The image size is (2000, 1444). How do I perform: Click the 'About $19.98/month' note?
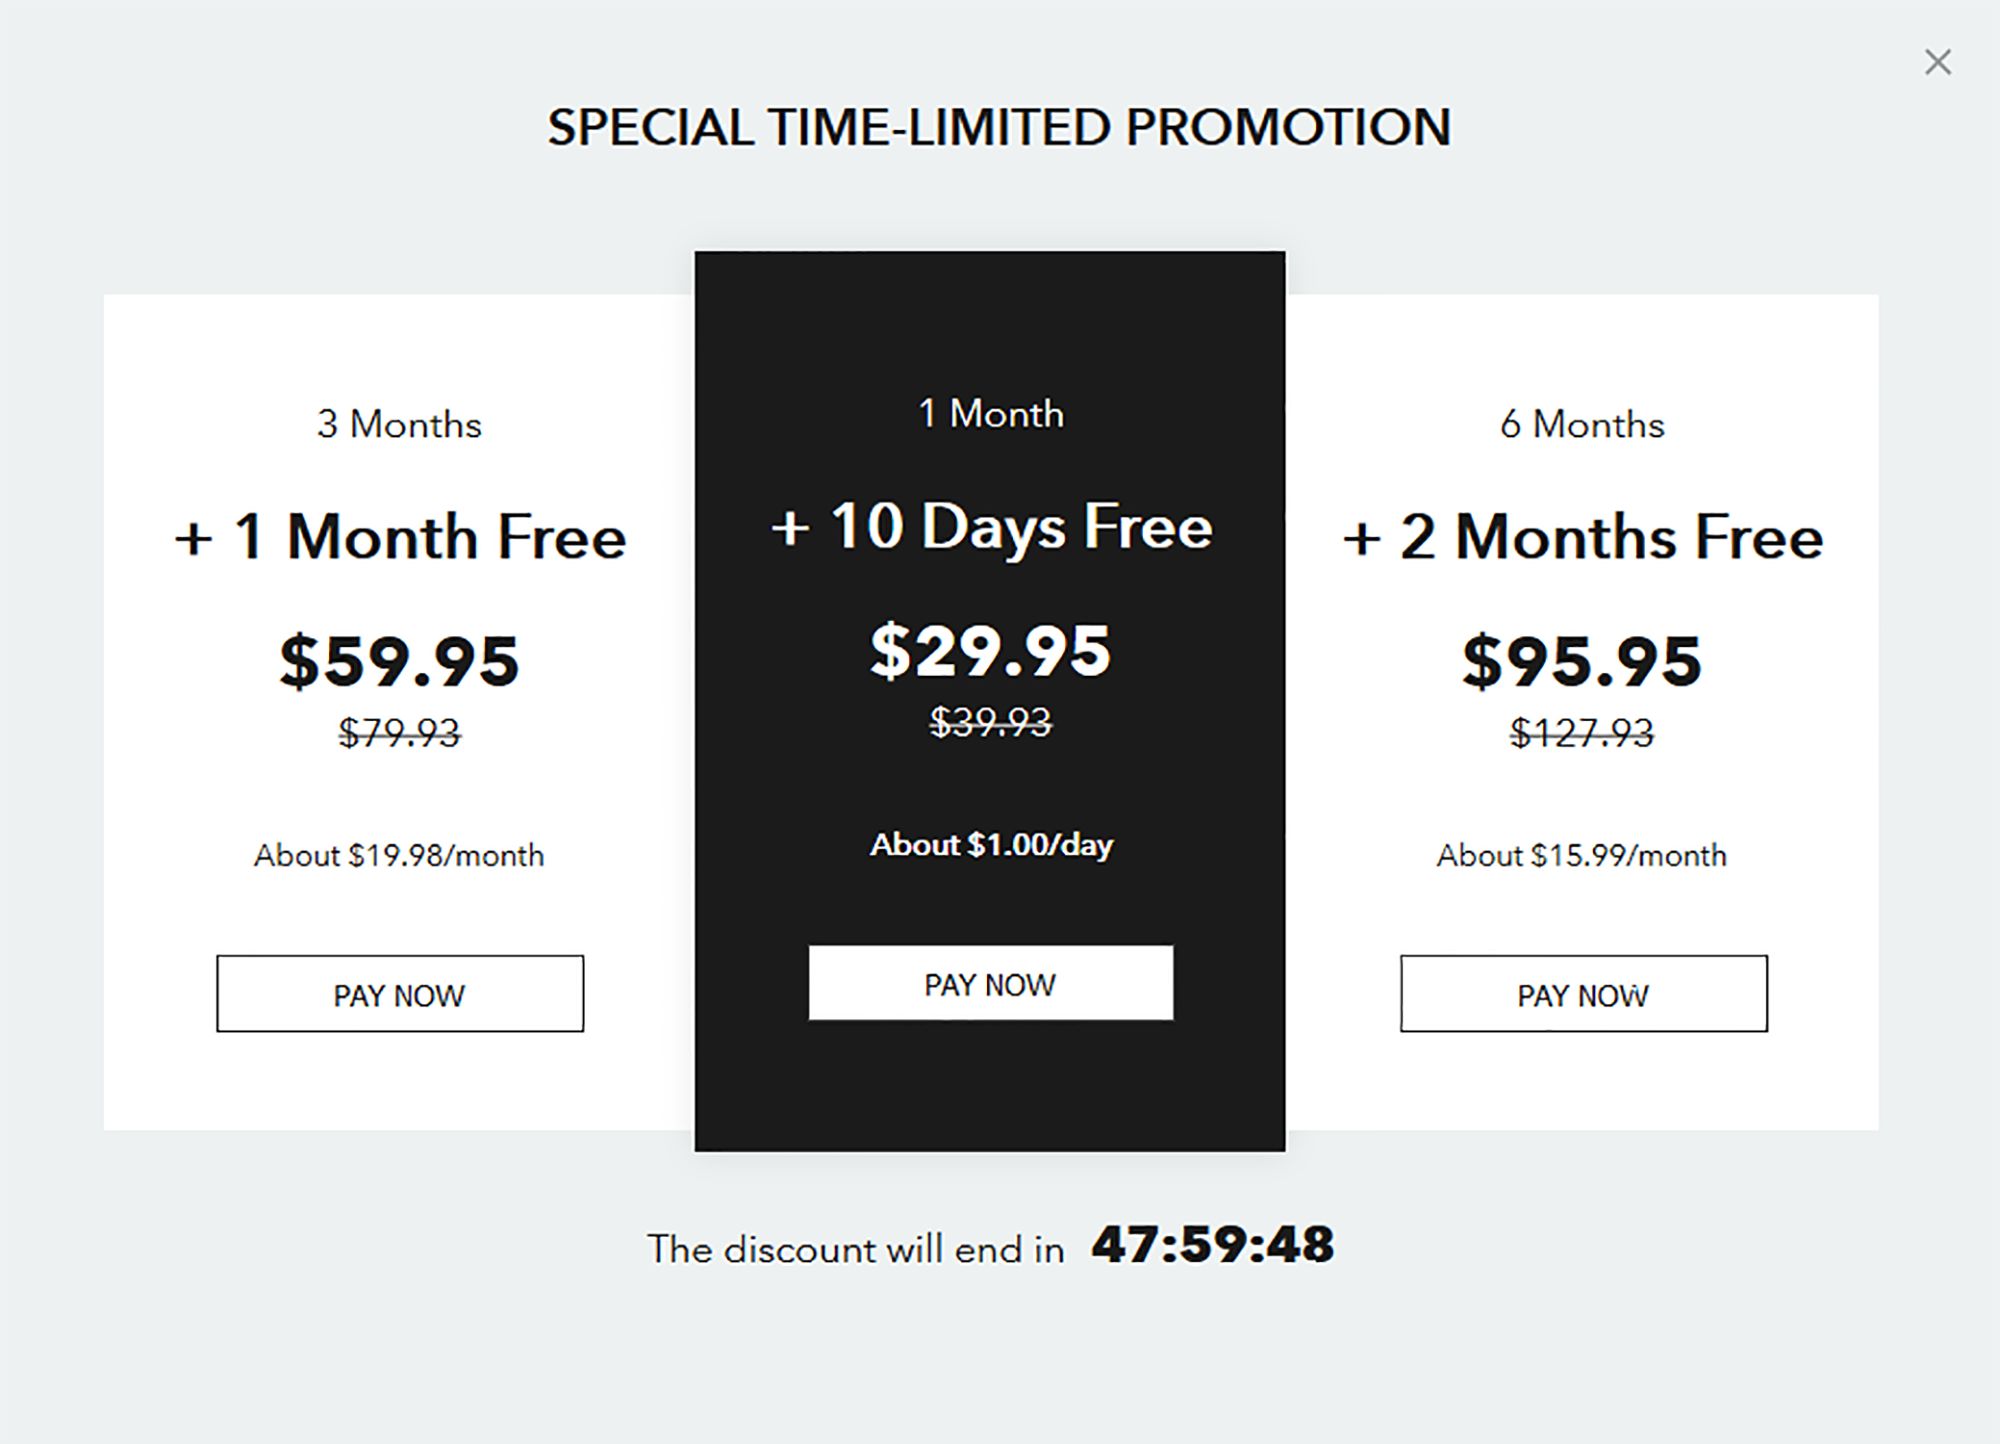click(x=400, y=856)
